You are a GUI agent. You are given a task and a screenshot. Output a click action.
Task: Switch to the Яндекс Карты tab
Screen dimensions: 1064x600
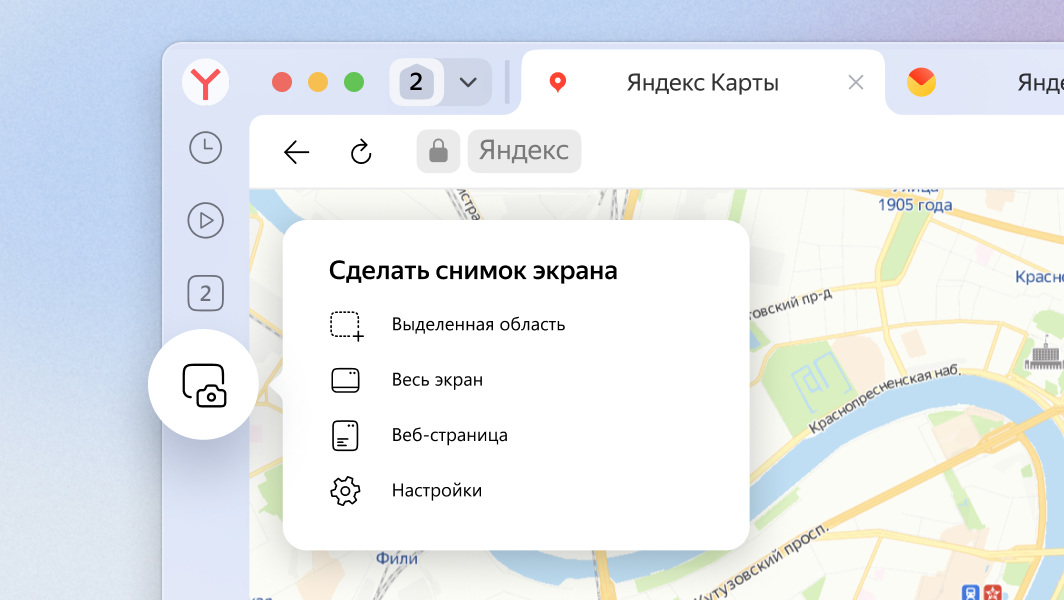tap(702, 83)
